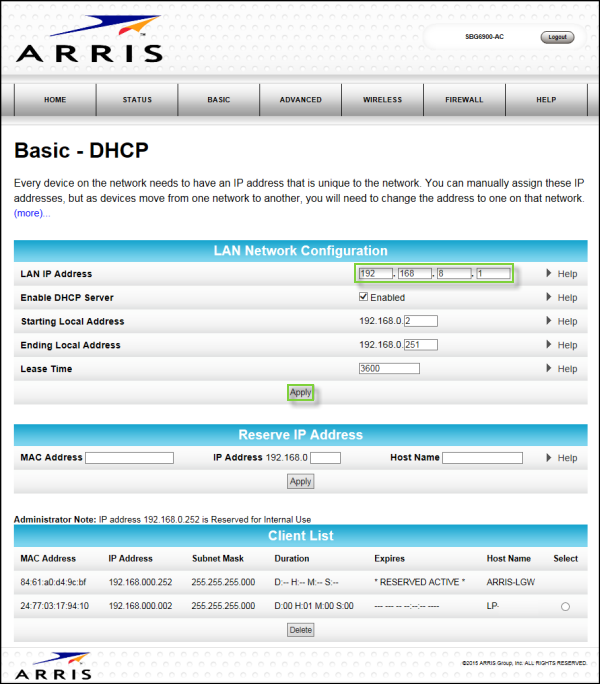Click the Help arrow beside Lease Time
The image size is (600, 684).
click(549, 369)
